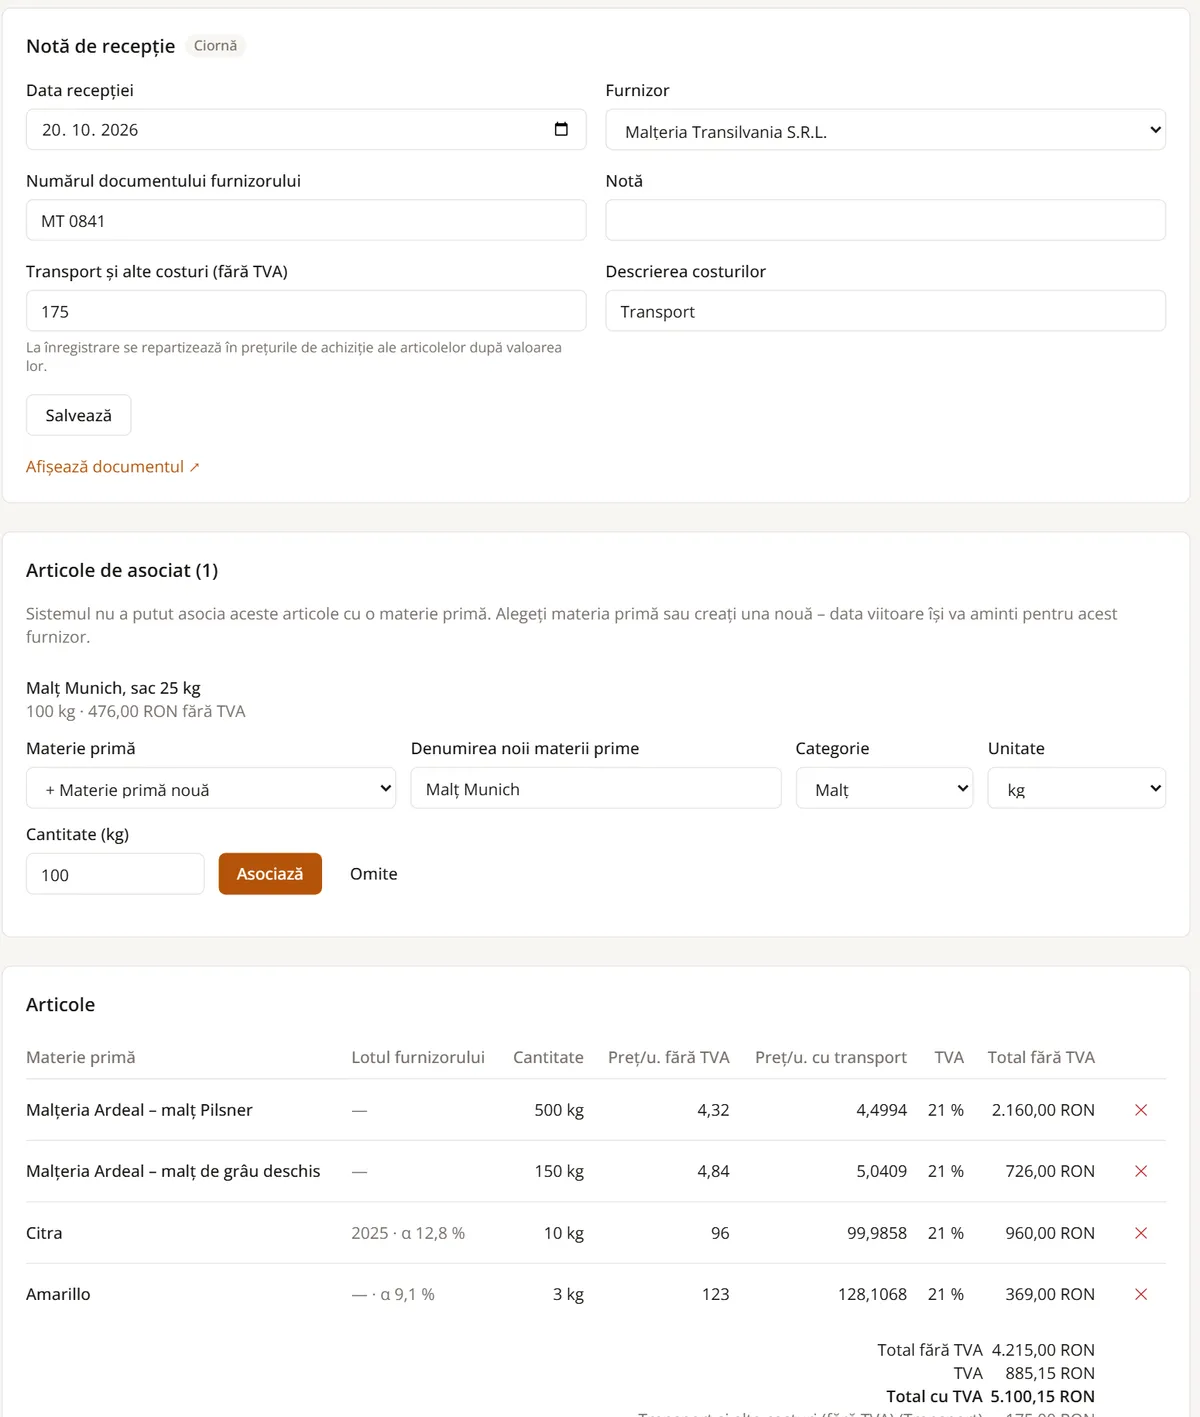The height and width of the screenshot is (1417, 1200).
Task: Click the Malț Munich, sac 25 kg item title
Action: pyautogui.click(x=113, y=688)
